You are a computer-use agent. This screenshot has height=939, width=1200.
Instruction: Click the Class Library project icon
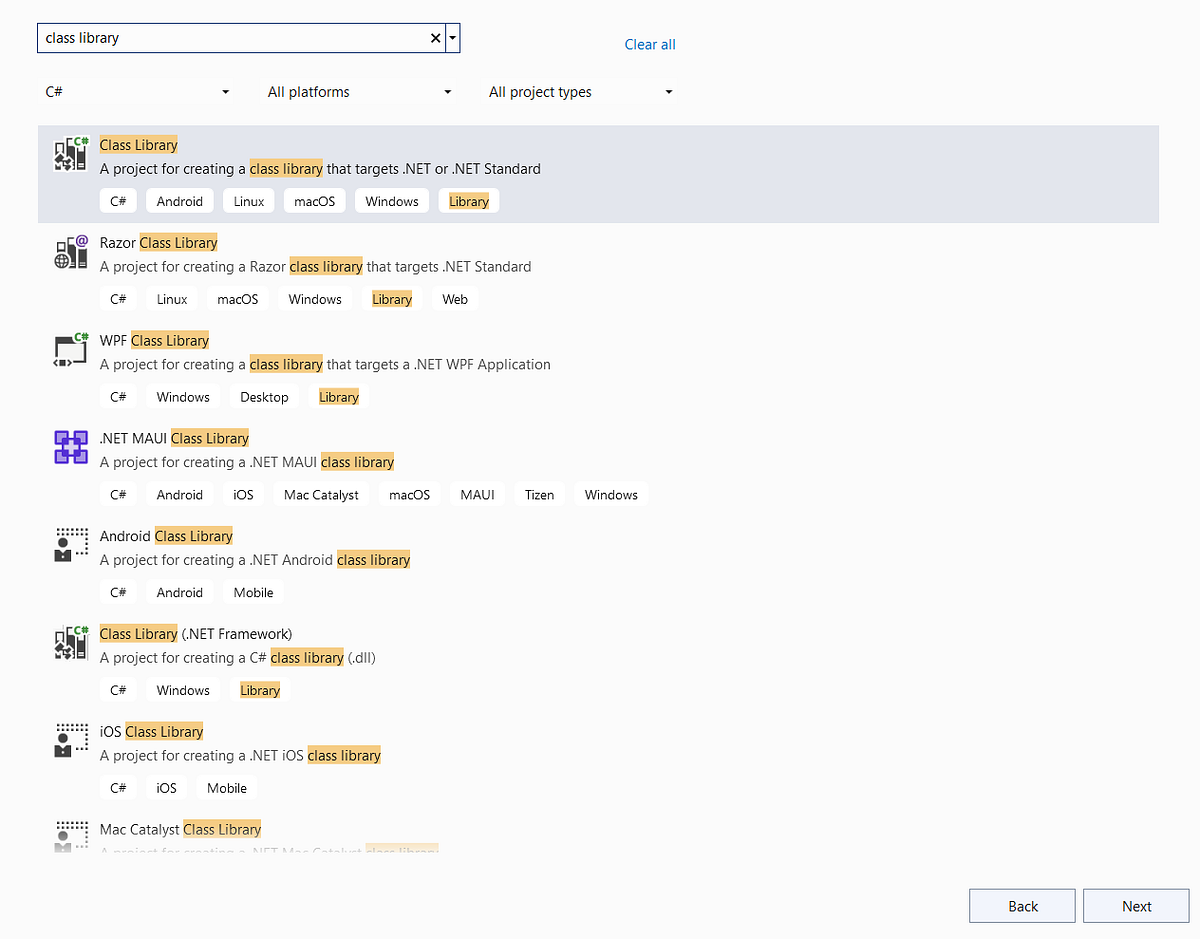pyautogui.click(x=69, y=154)
